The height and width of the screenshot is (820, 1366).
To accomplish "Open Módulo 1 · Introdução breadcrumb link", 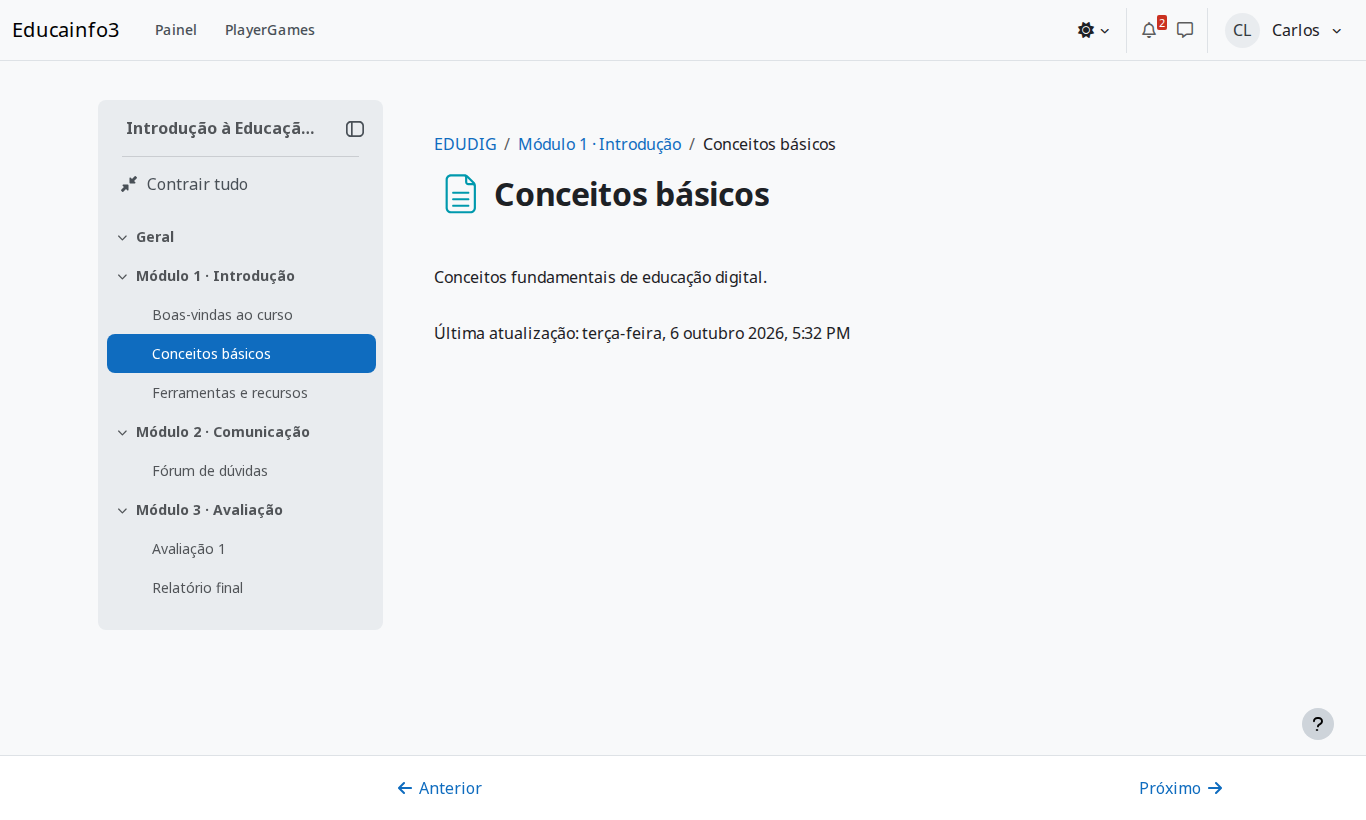I will [x=600, y=144].
